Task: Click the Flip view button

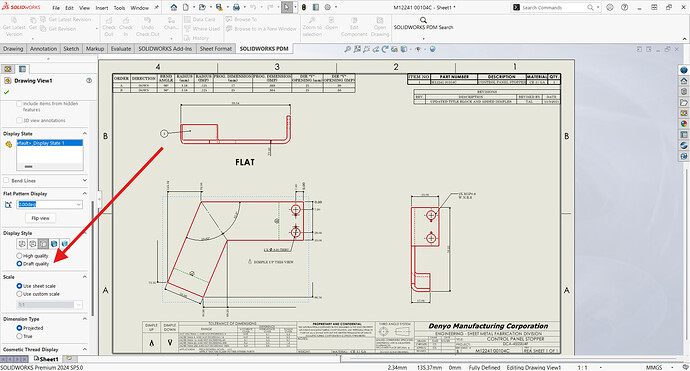Action: [40, 218]
